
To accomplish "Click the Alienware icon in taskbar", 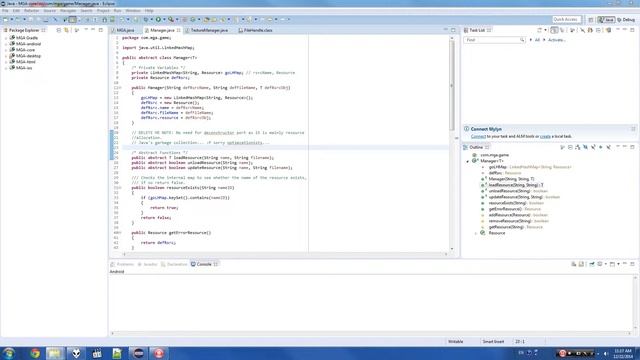I will (76, 353).
